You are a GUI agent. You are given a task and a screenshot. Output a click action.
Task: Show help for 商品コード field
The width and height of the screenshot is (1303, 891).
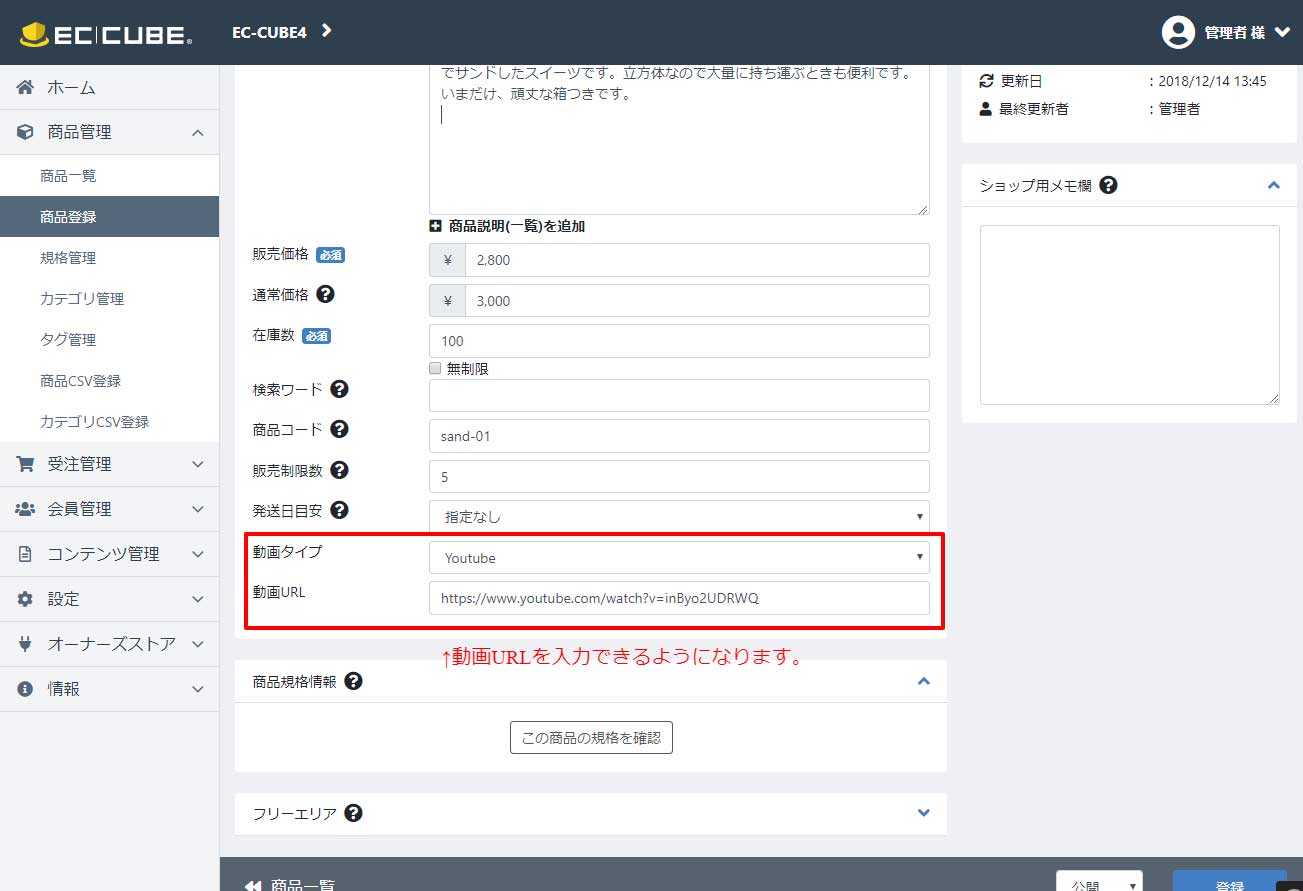point(339,429)
